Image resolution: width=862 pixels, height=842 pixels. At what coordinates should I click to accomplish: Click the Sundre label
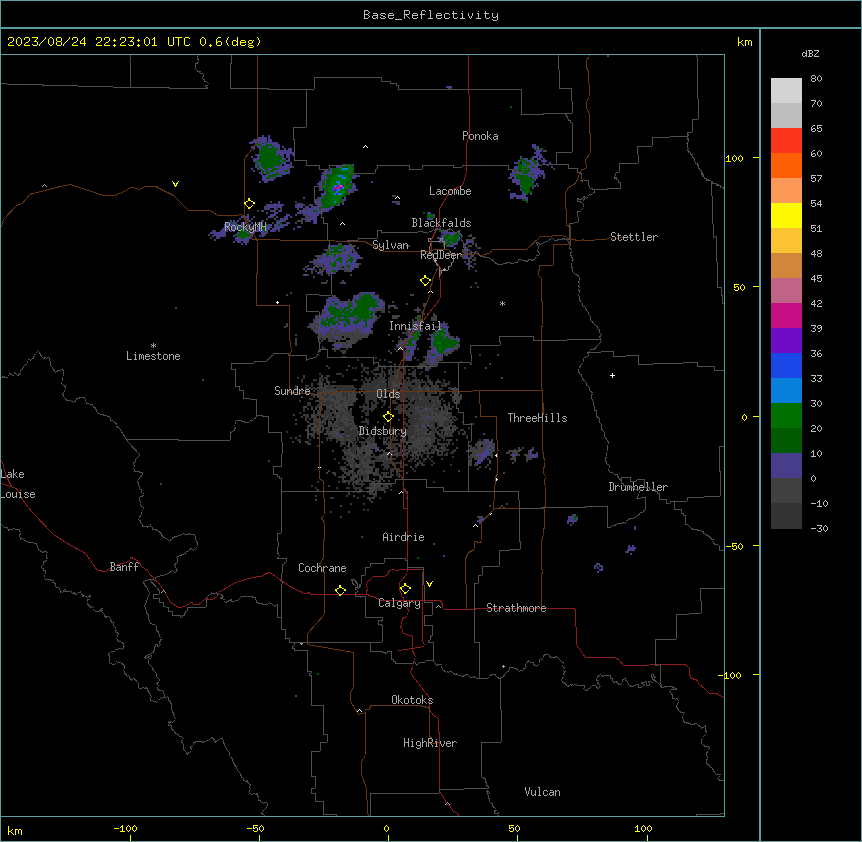(x=292, y=391)
